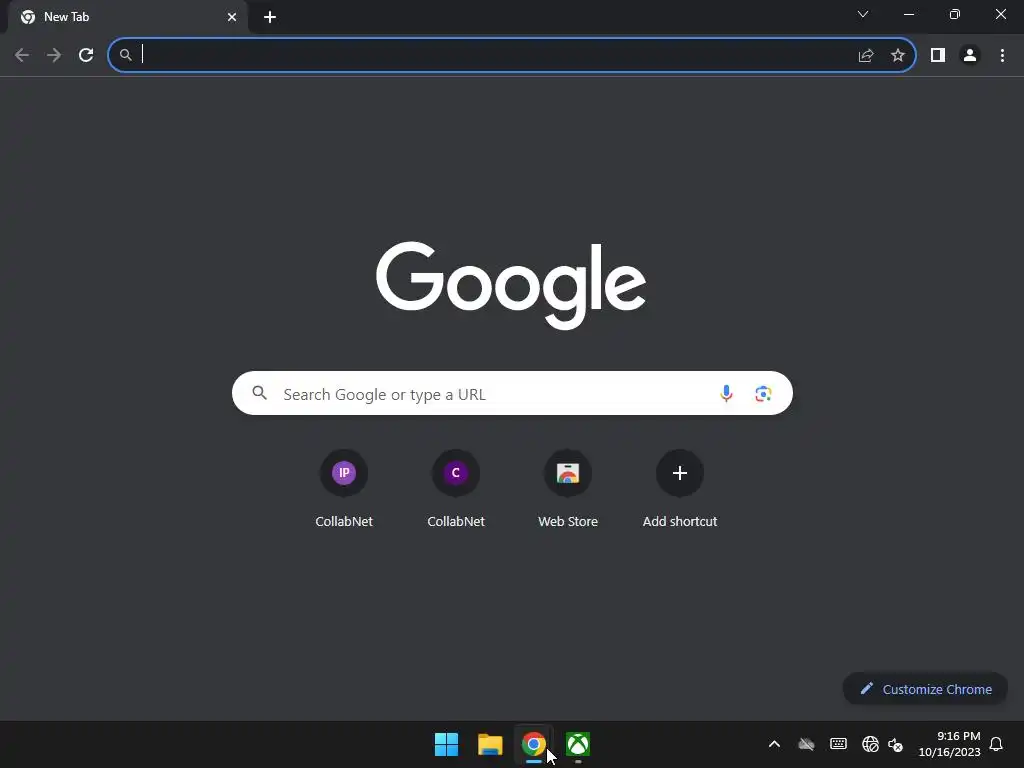Image resolution: width=1024 pixels, height=768 pixels.
Task: Open the CollabNet shortcut with C icon
Action: pyautogui.click(x=456, y=473)
